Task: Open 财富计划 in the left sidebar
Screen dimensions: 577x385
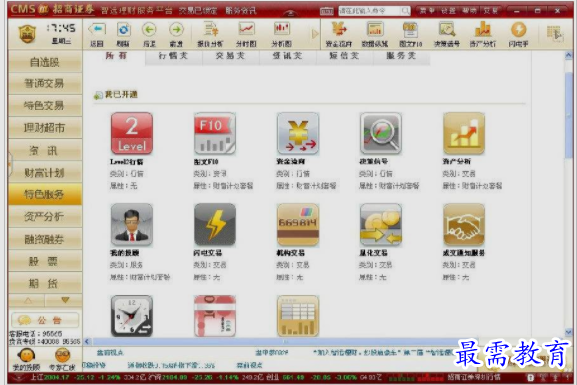Action: coord(45,172)
